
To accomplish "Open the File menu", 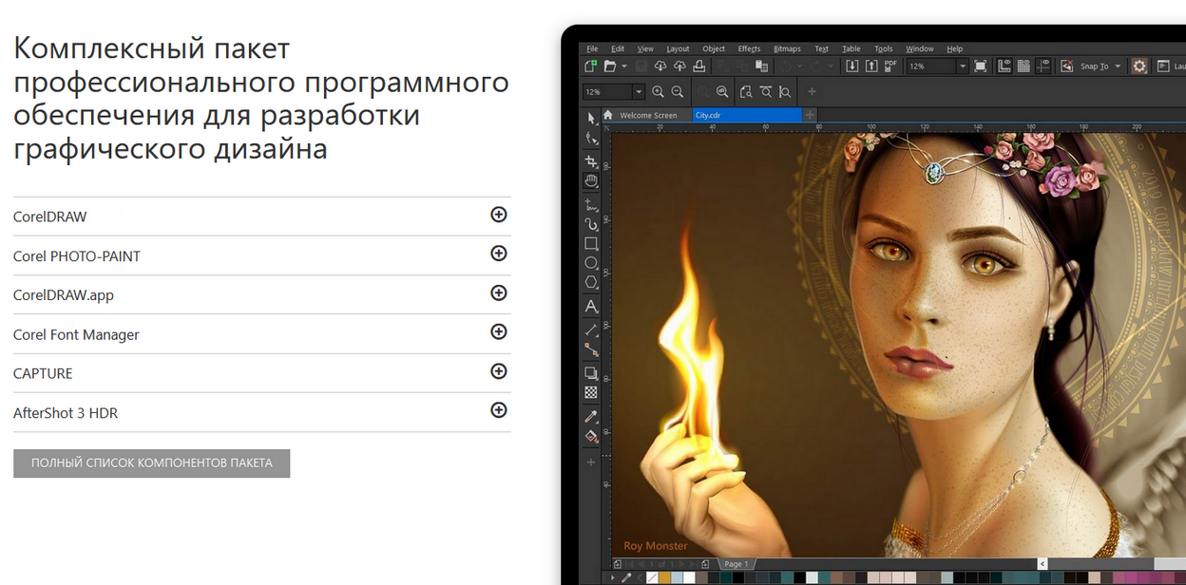I will click(592, 48).
